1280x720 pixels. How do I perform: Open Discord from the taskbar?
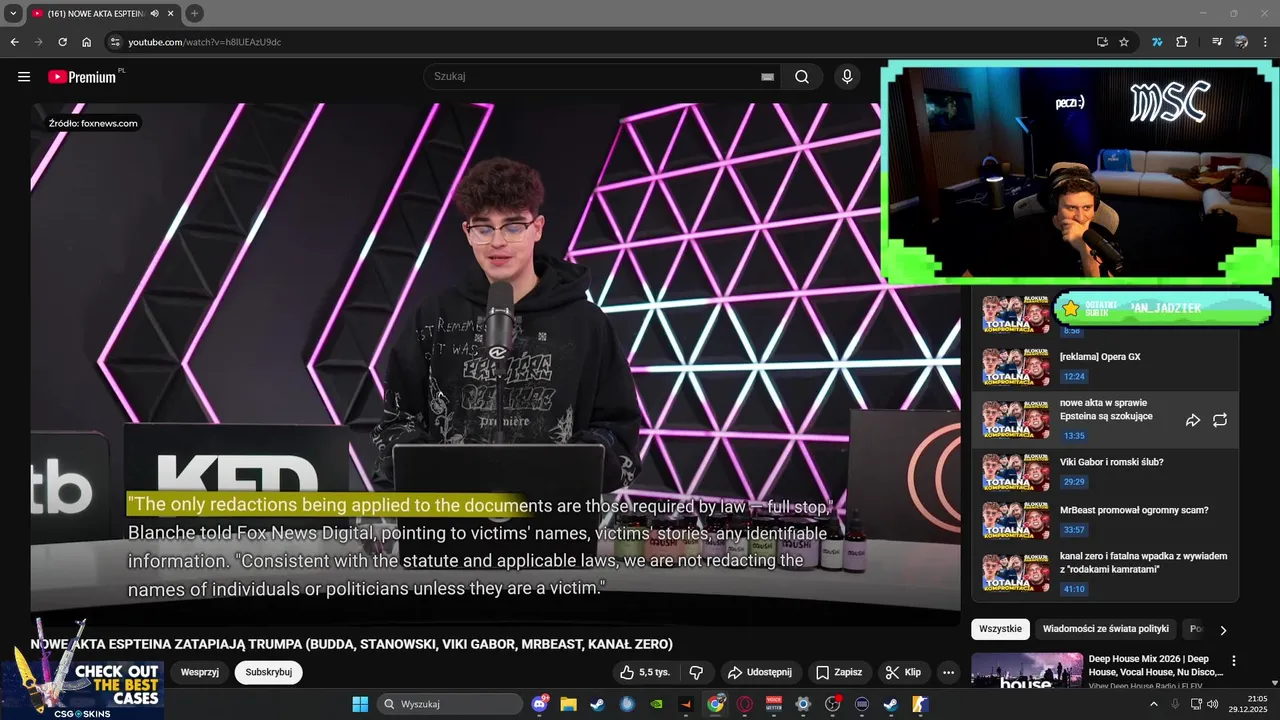pos(541,704)
